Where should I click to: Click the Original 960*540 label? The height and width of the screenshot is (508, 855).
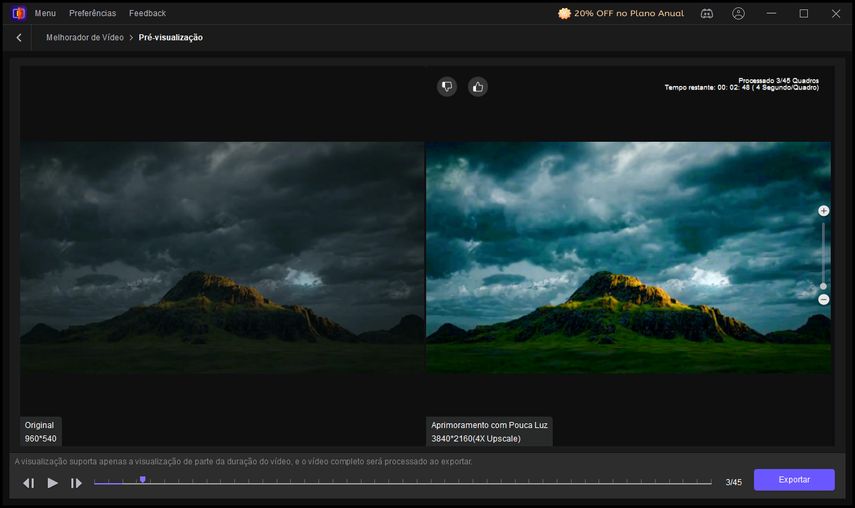click(40, 432)
